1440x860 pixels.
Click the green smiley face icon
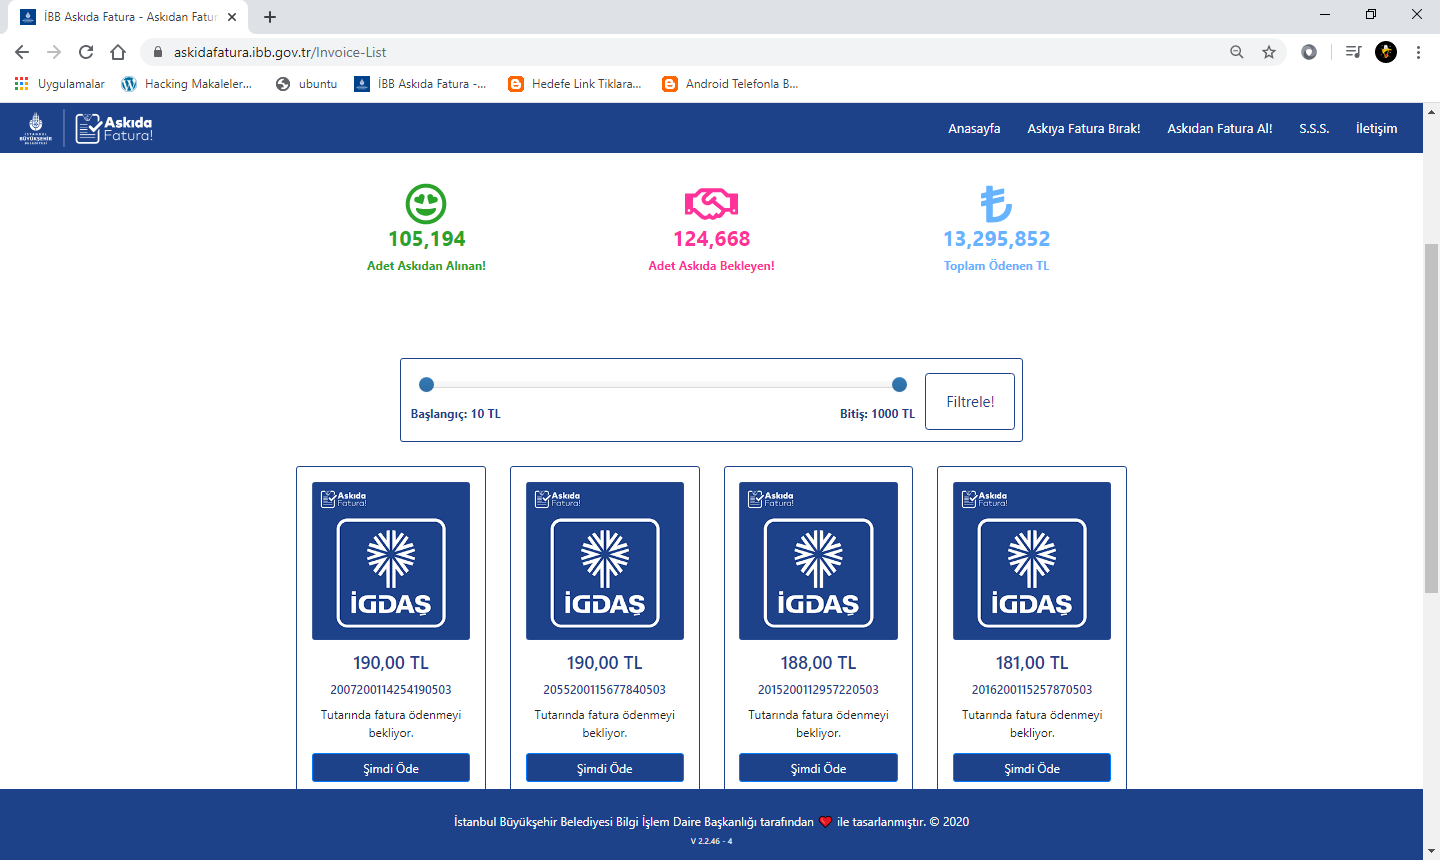426,204
